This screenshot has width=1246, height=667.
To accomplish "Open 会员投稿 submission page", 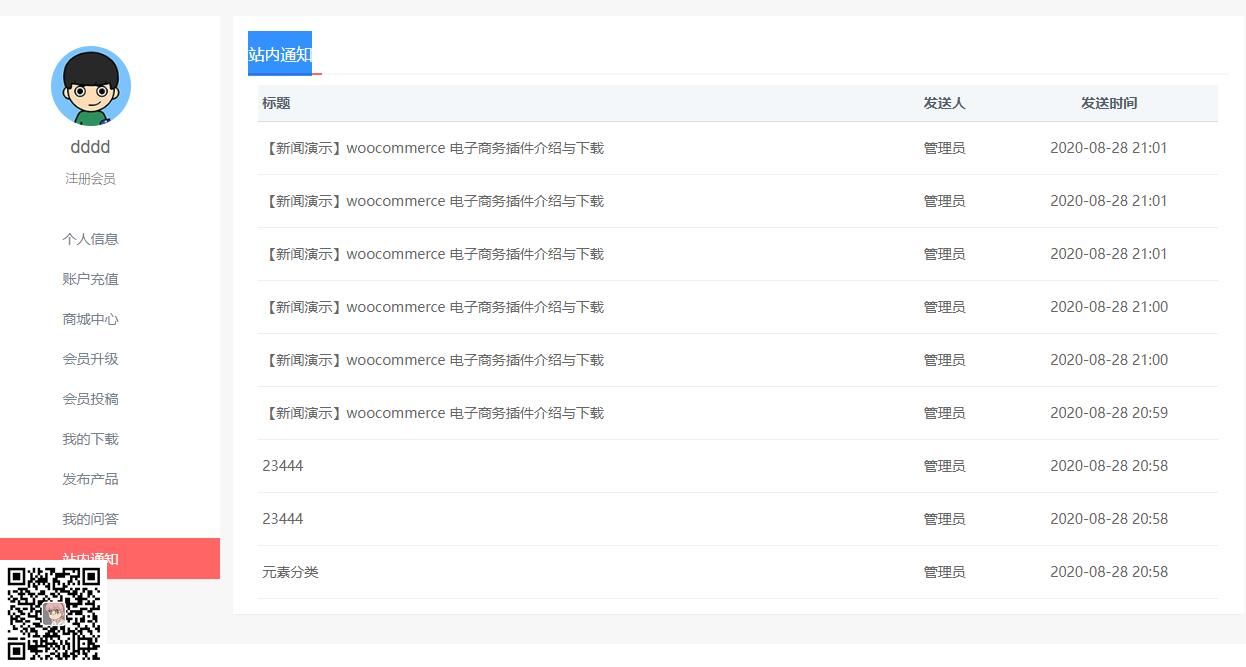I will (90, 399).
